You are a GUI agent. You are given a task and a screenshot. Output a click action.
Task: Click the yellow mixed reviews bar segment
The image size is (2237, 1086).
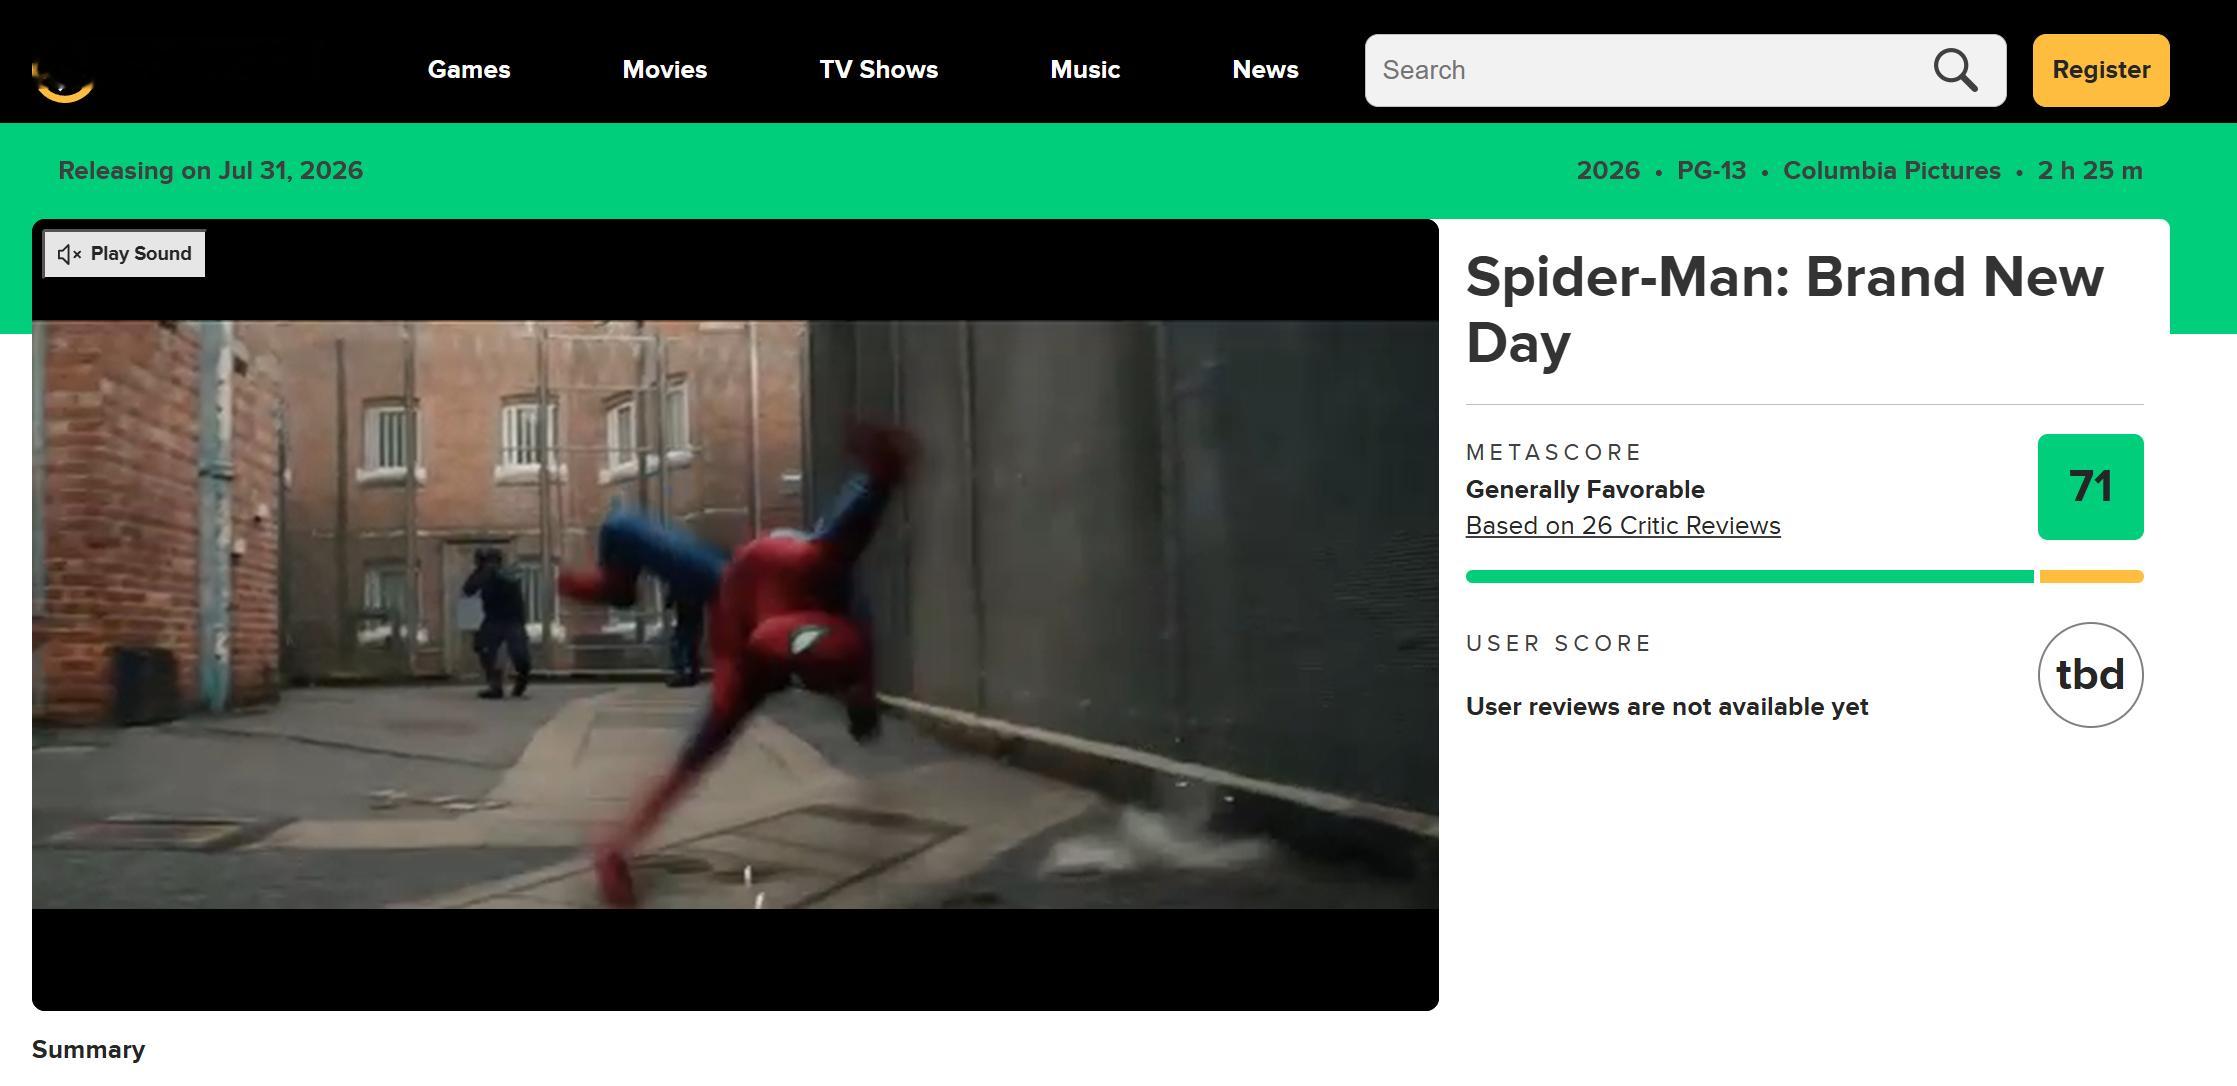click(2091, 576)
